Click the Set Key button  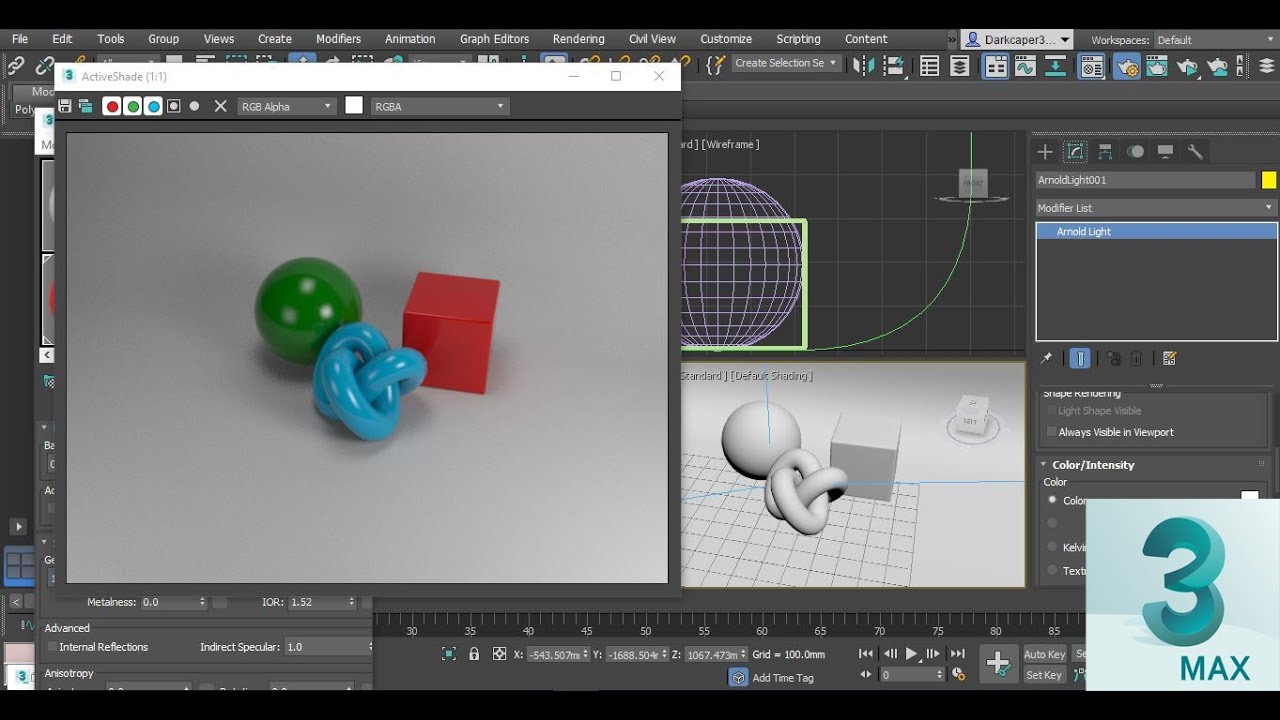pyautogui.click(x=1044, y=675)
